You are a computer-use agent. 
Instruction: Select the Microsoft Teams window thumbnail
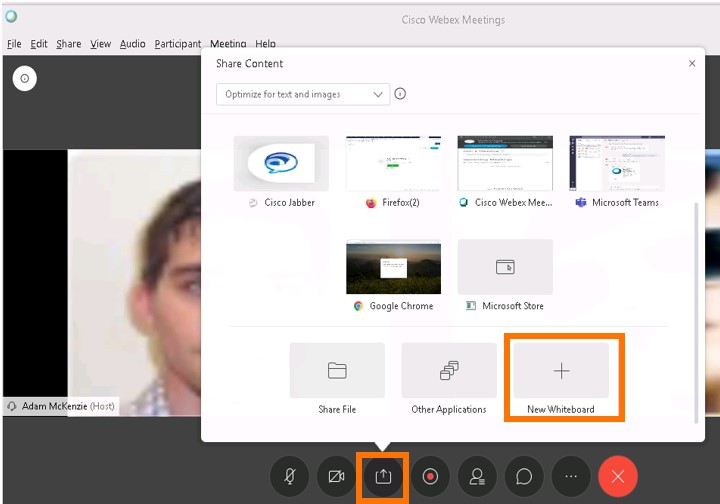(617, 163)
